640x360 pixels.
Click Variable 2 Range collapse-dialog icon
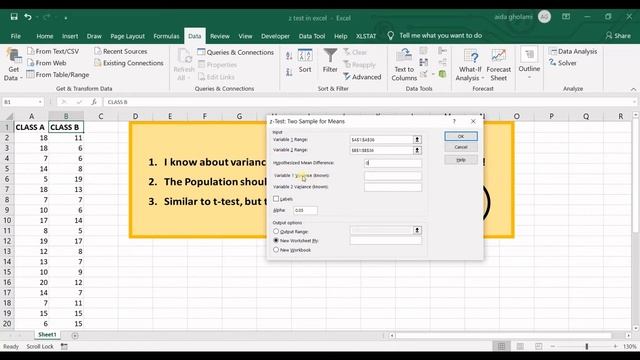coord(417,150)
